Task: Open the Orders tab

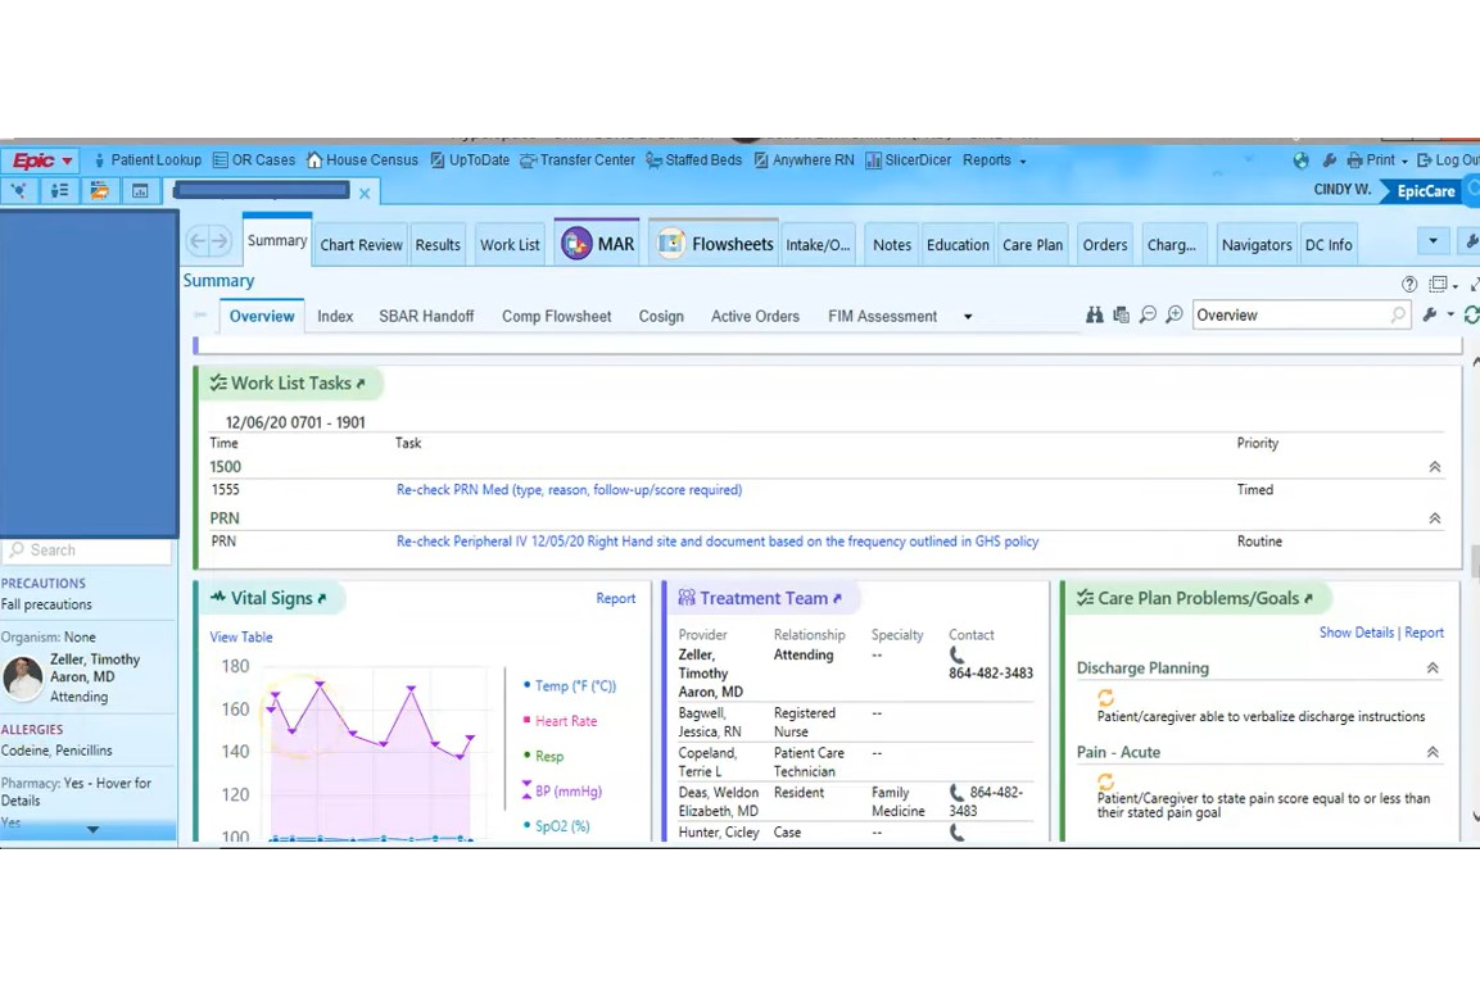Action: tap(1105, 245)
